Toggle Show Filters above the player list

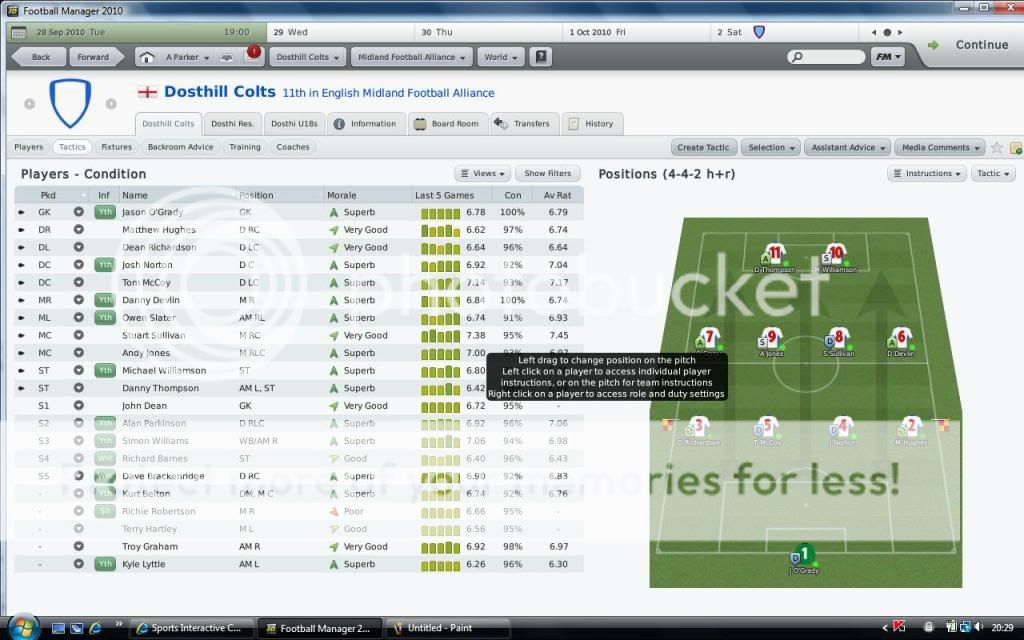[548, 173]
